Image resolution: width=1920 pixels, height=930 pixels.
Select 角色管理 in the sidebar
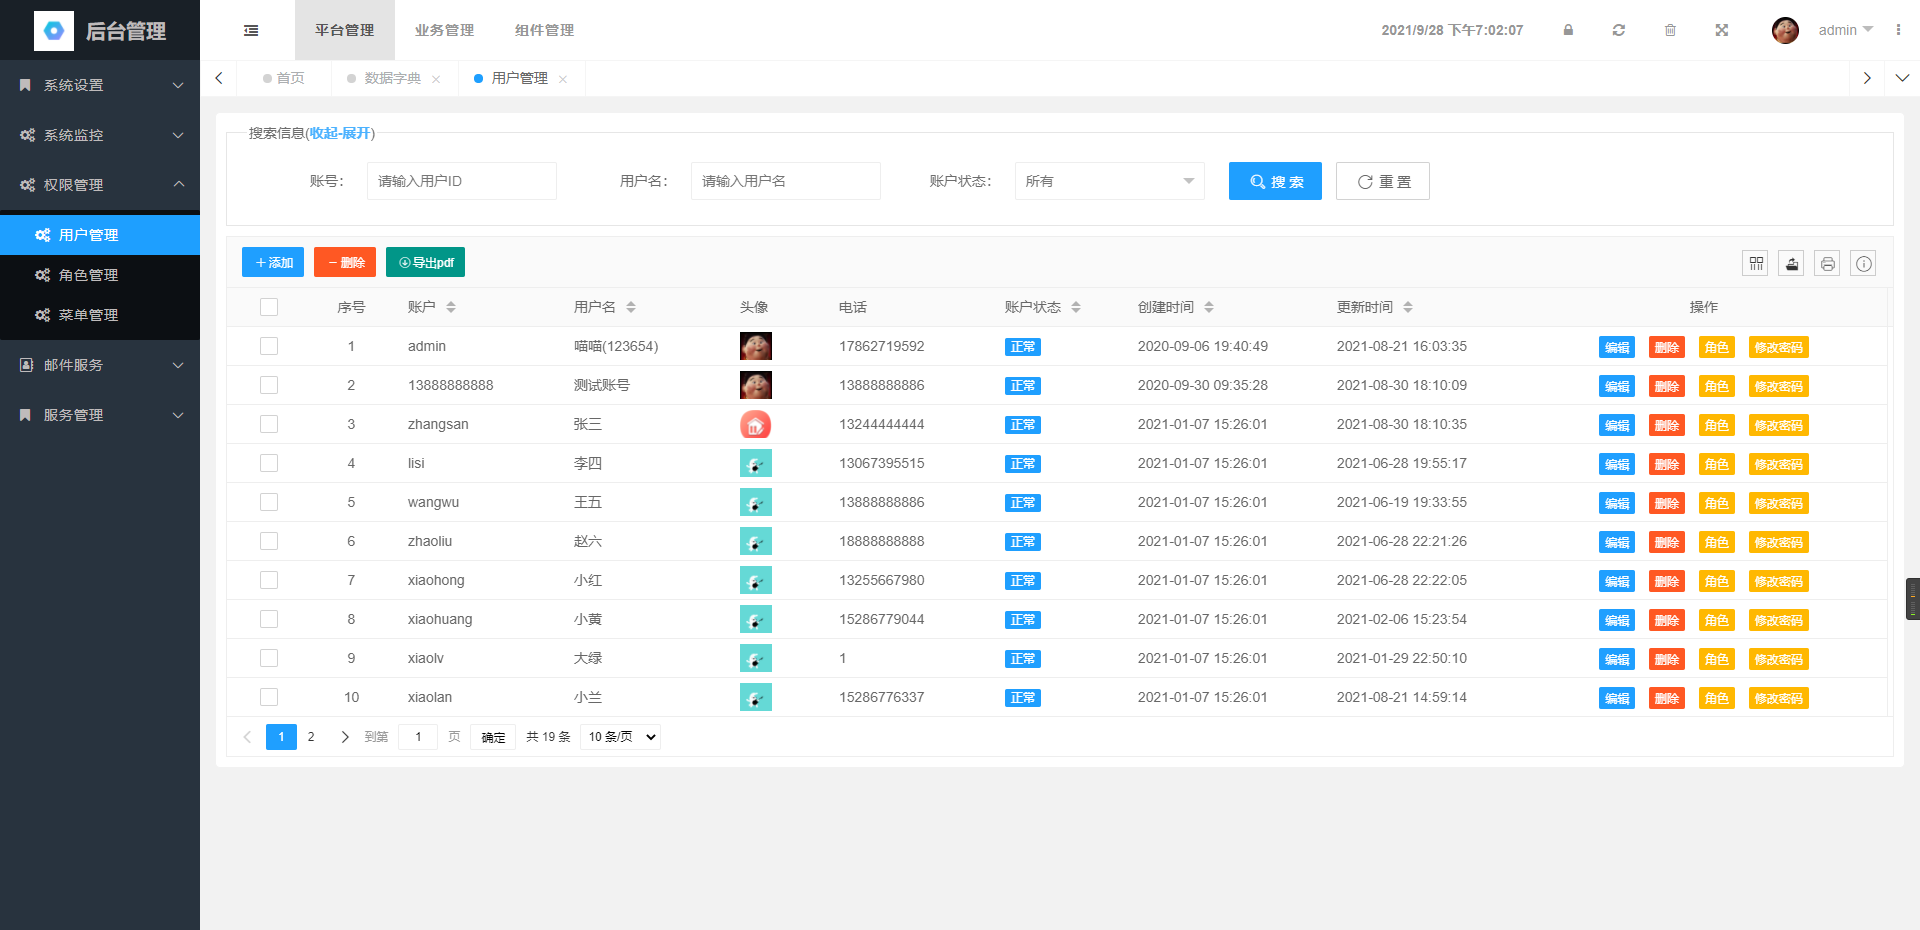[100, 275]
